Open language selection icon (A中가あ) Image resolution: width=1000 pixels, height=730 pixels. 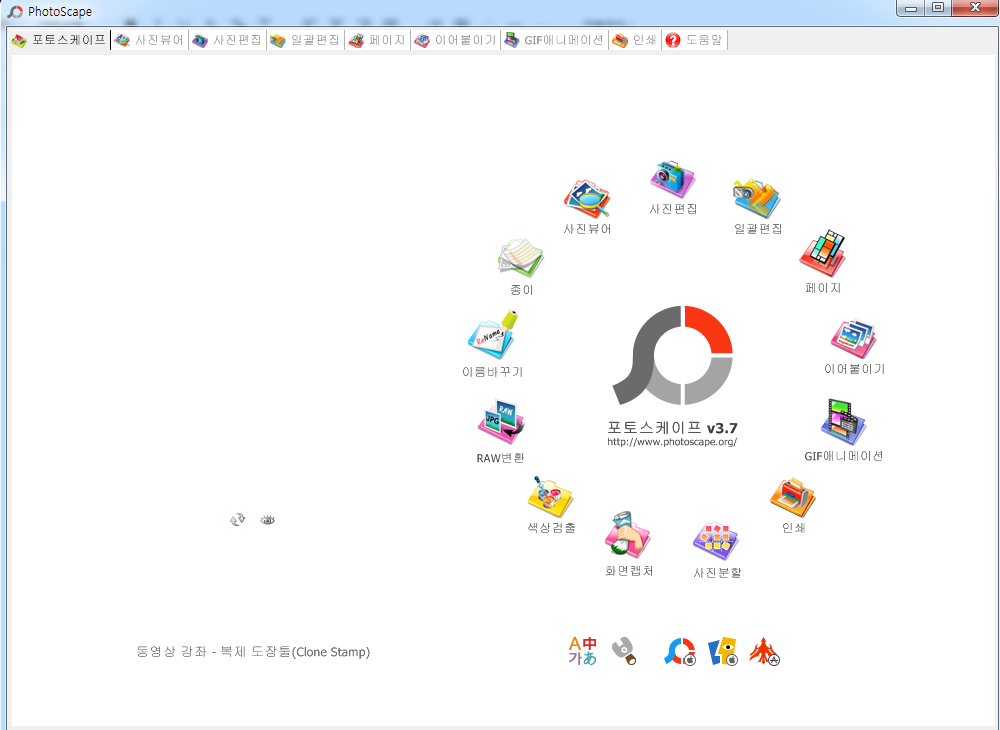click(582, 651)
